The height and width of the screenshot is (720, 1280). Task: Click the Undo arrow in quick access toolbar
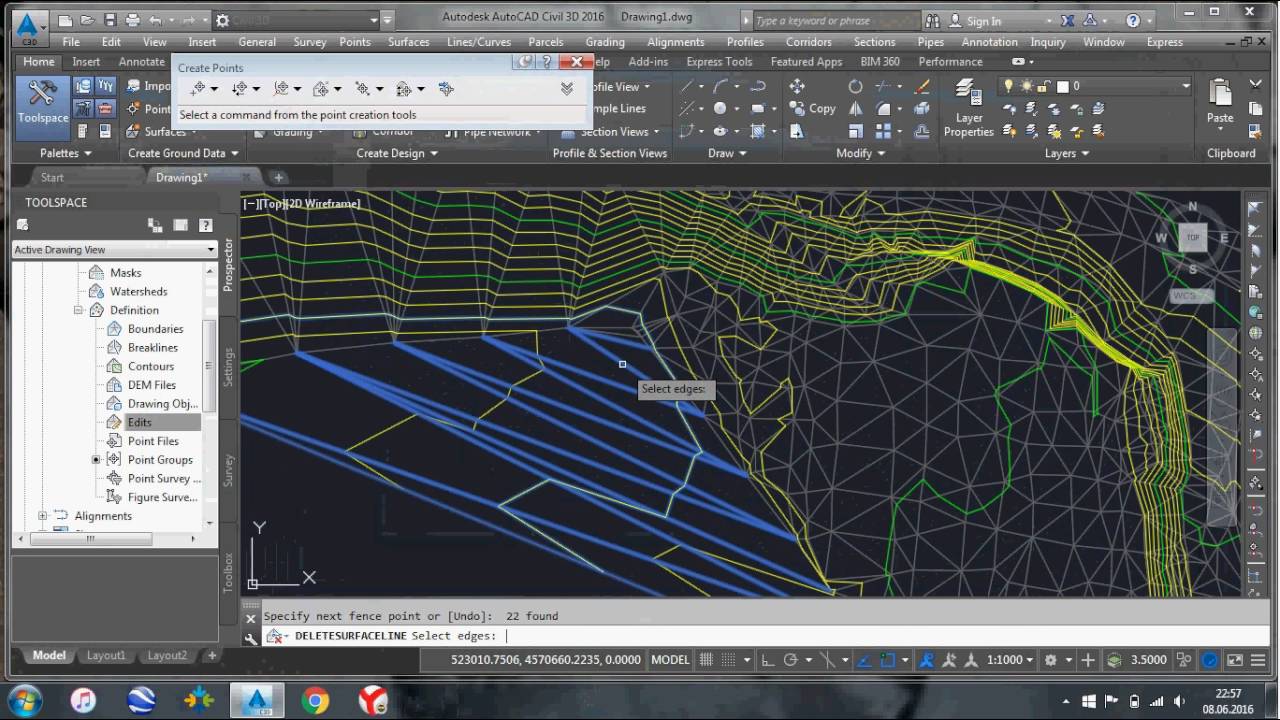[x=155, y=20]
